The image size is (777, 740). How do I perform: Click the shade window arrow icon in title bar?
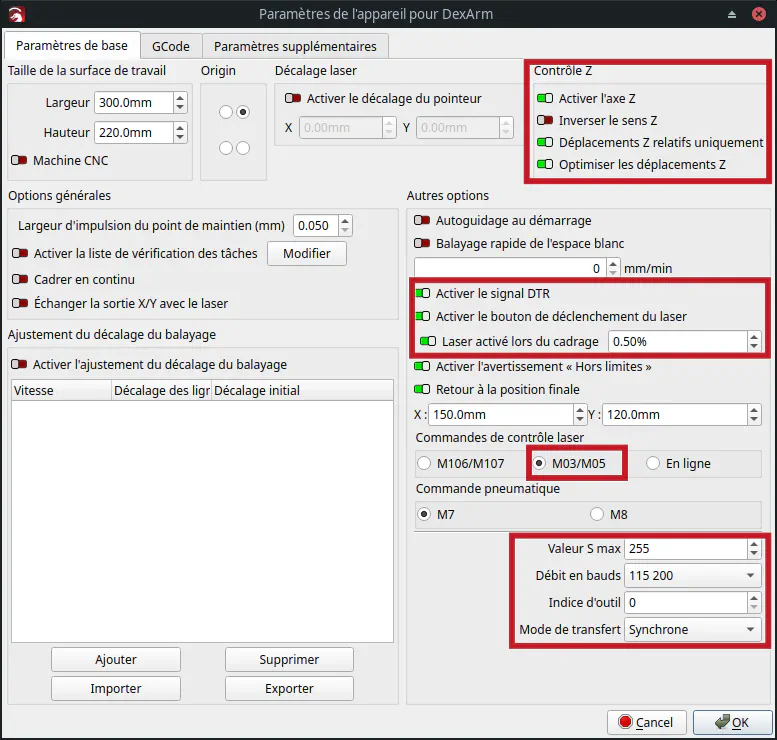[732, 14]
